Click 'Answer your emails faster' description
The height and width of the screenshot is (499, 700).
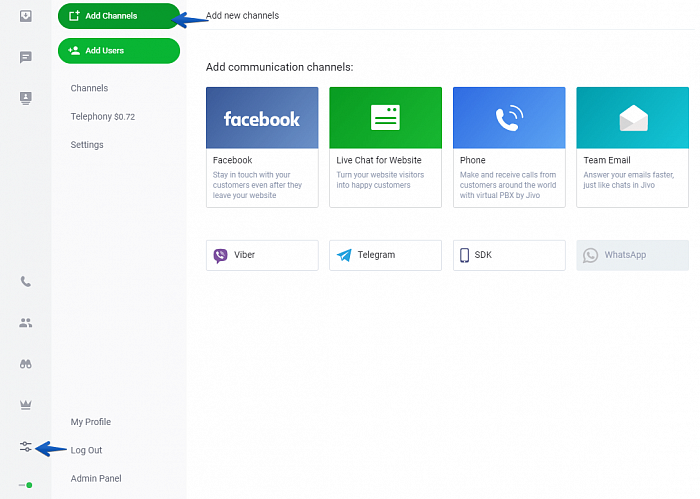tap(629, 180)
